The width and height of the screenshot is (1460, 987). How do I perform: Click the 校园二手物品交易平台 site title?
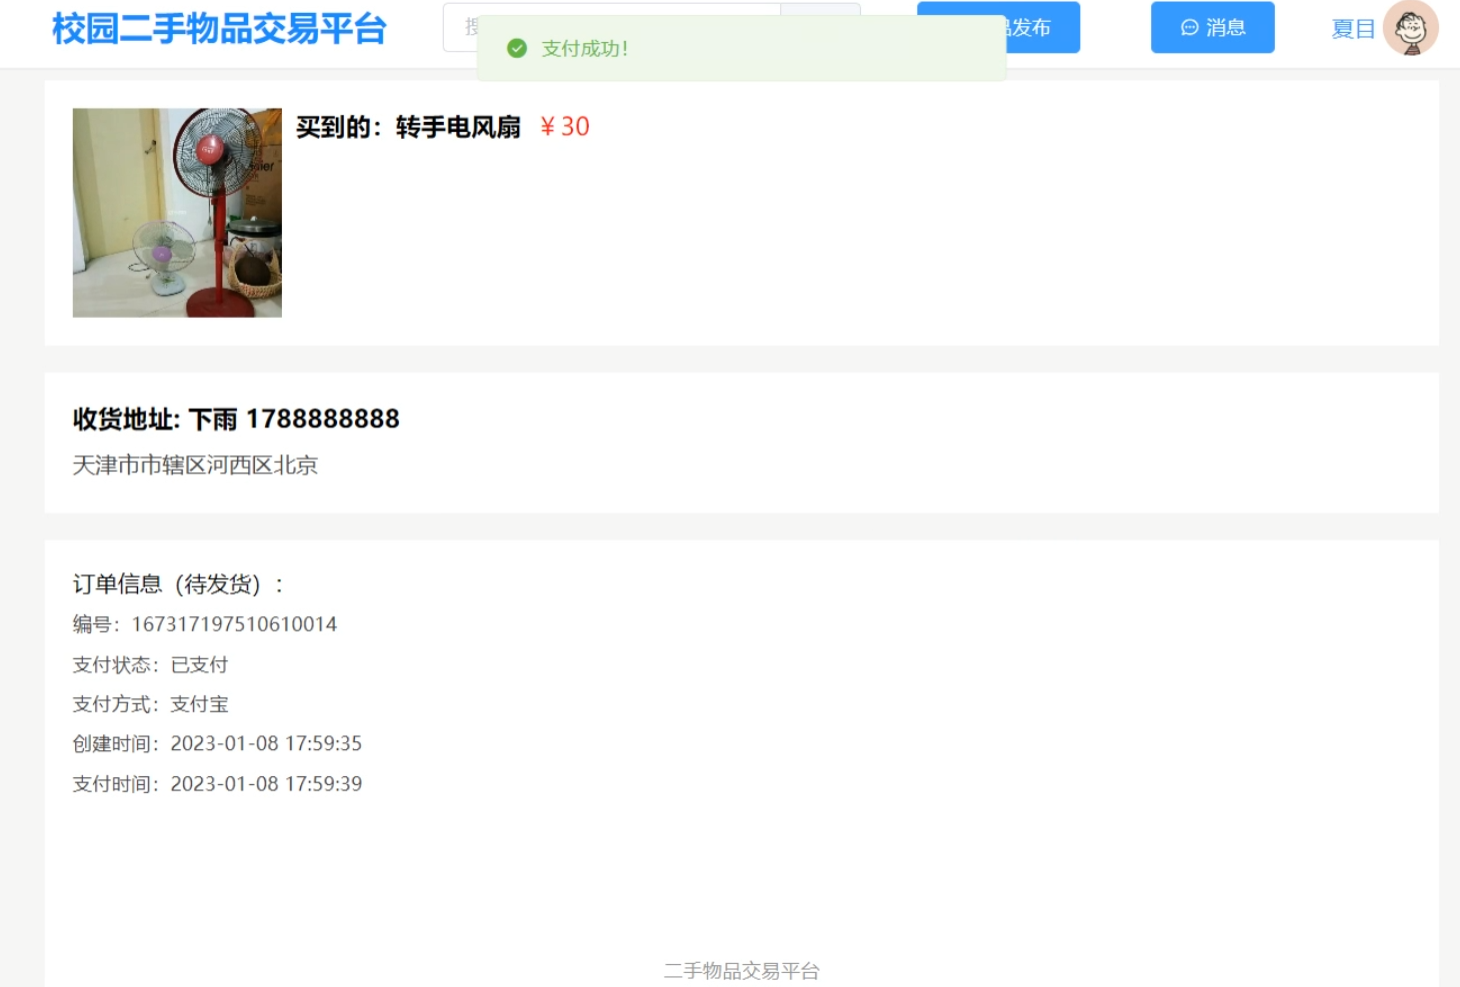218,30
